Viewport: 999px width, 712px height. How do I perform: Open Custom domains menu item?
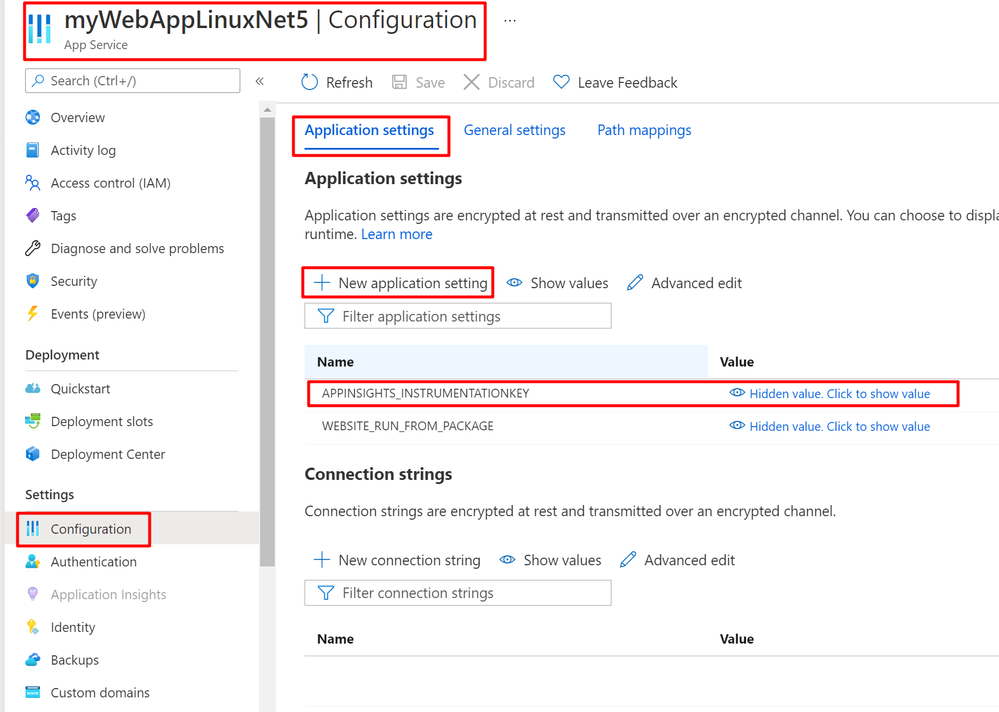(100, 692)
